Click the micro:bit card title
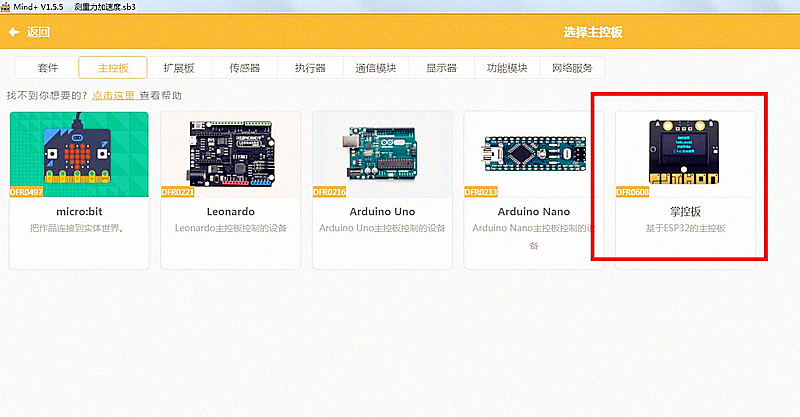The image size is (800, 417). (x=79, y=211)
